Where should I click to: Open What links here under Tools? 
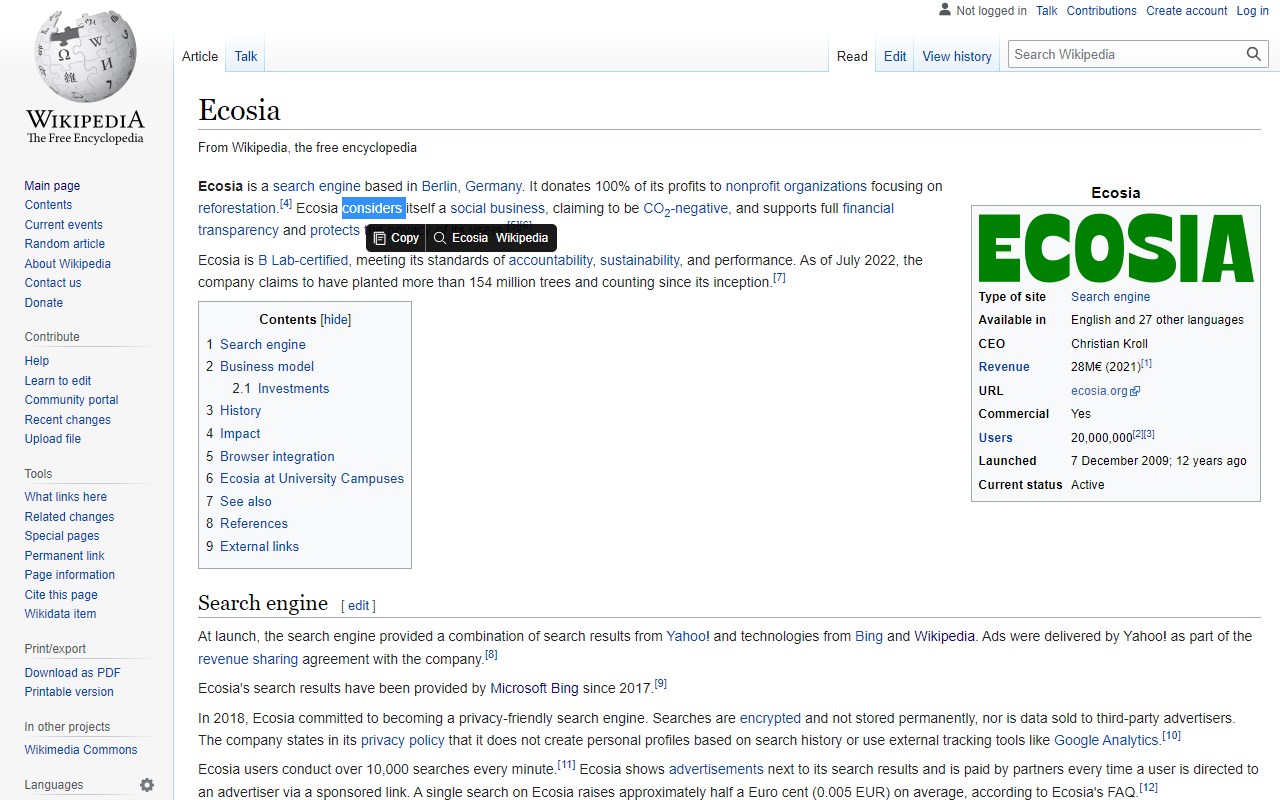(x=66, y=497)
